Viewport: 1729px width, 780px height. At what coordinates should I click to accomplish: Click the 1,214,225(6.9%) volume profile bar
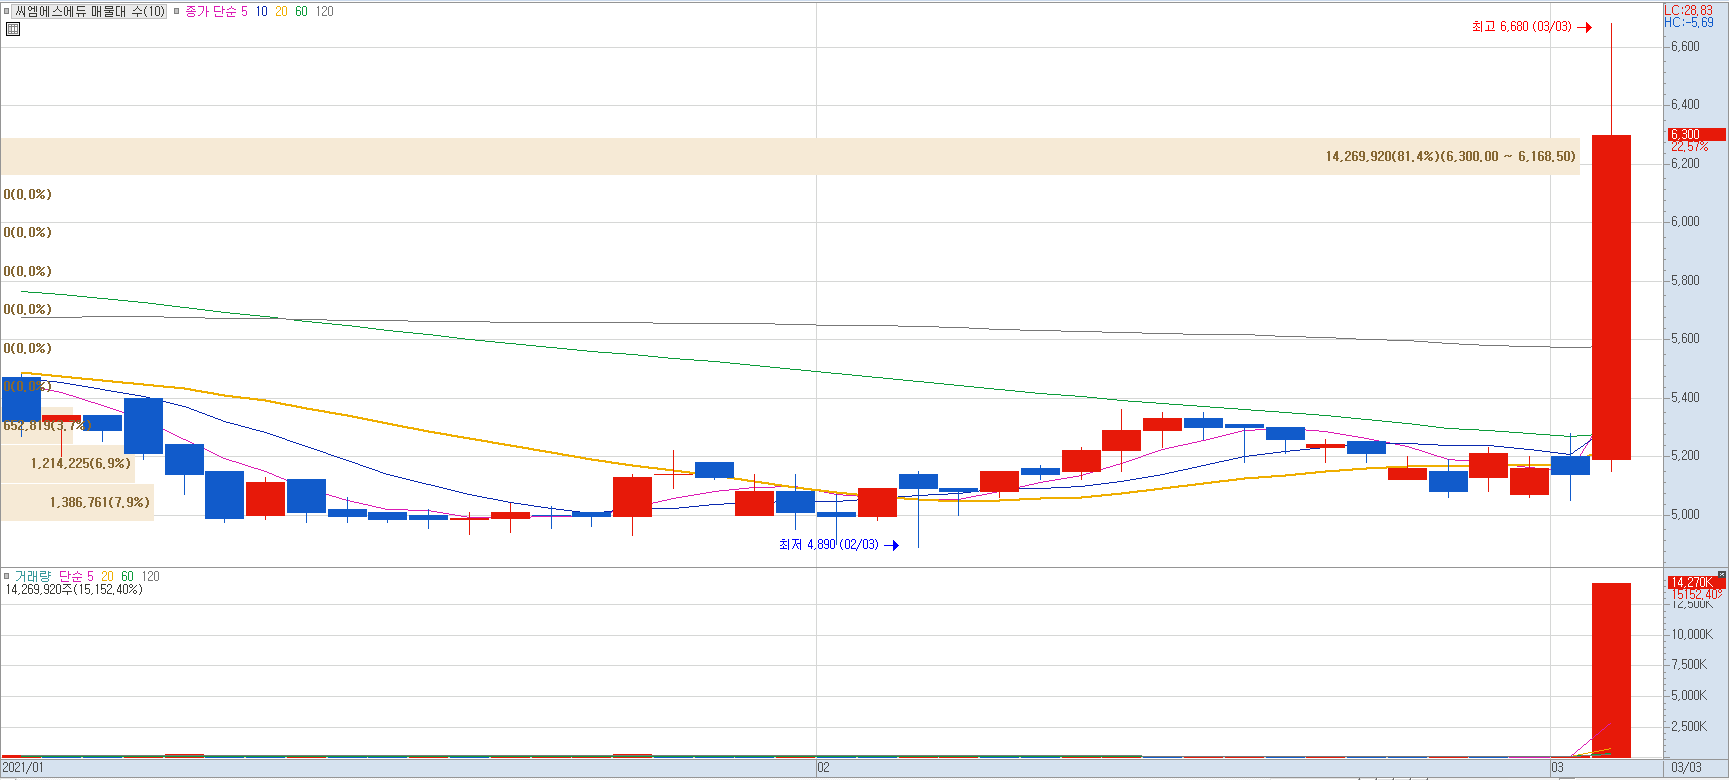tap(67, 464)
